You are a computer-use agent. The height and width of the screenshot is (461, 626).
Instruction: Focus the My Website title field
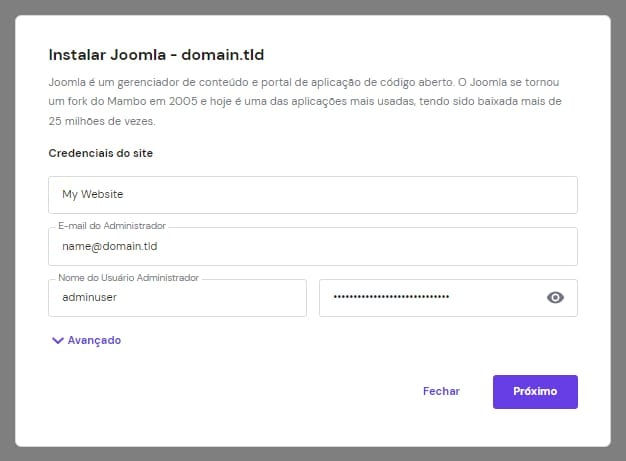pyautogui.click(x=312, y=195)
